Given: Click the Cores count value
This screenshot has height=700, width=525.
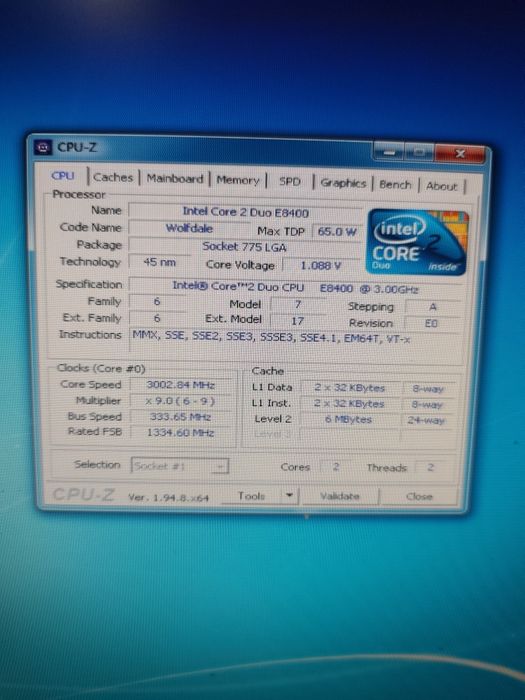Looking at the screenshot, I should pos(336,467).
